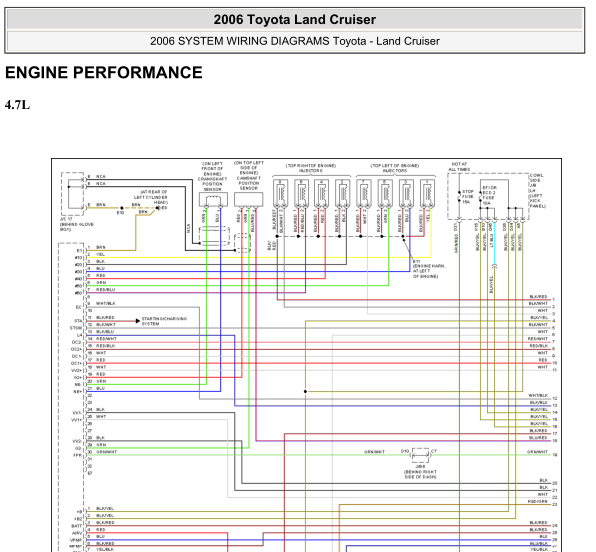Viewport: 596px width, 552px height.
Task: Click the J/C 17 junction connector box
Action: [x=72, y=194]
